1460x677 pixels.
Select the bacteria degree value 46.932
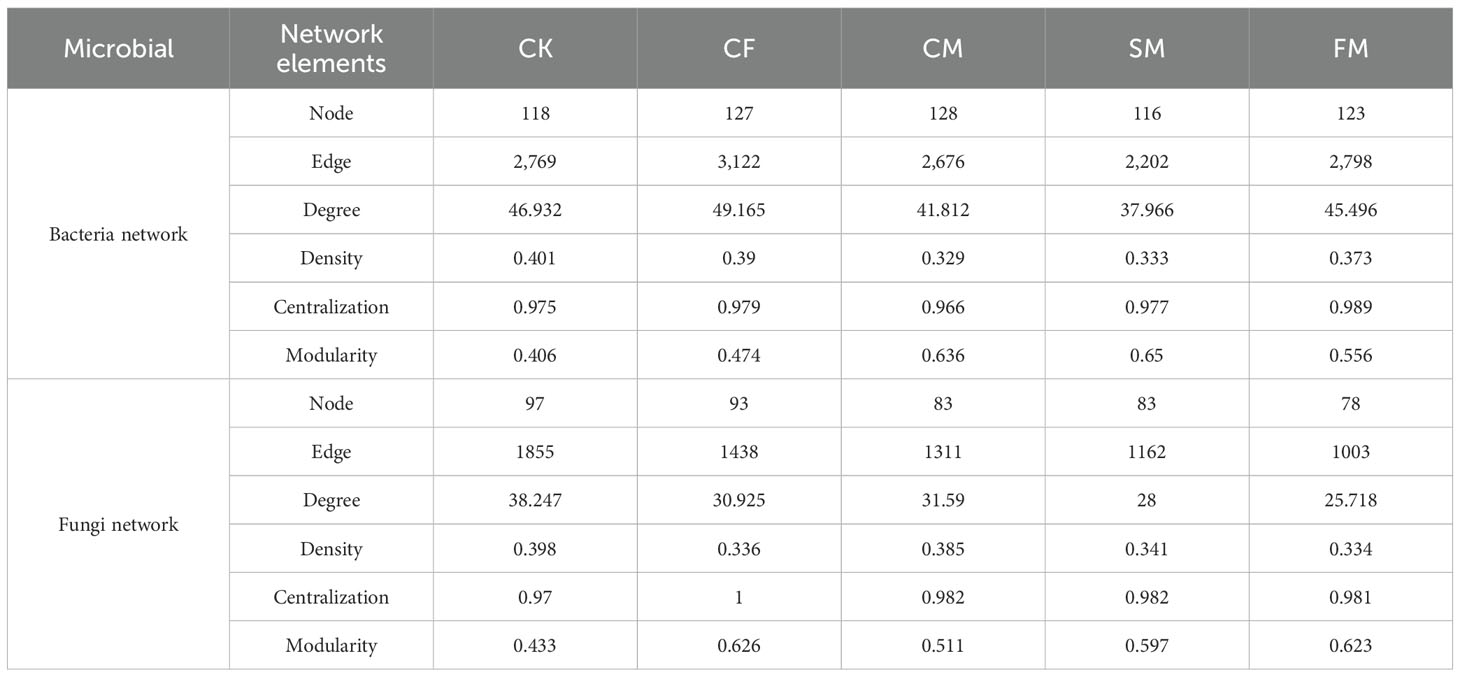tap(536, 210)
